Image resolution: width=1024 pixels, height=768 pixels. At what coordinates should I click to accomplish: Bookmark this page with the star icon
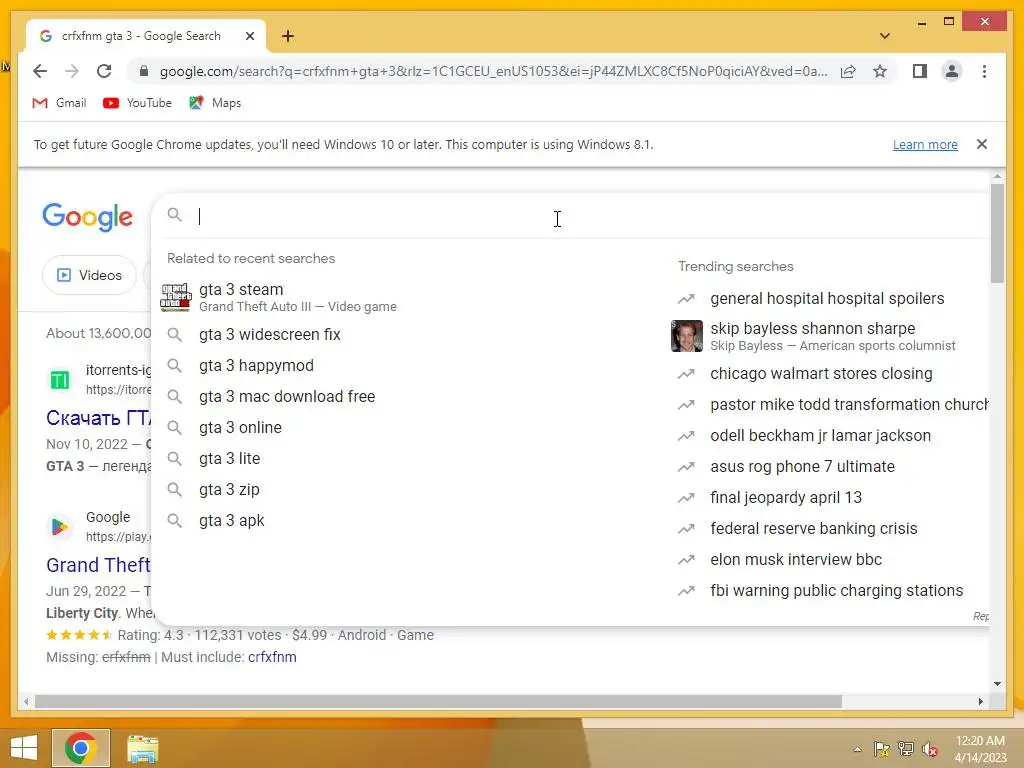pos(880,71)
